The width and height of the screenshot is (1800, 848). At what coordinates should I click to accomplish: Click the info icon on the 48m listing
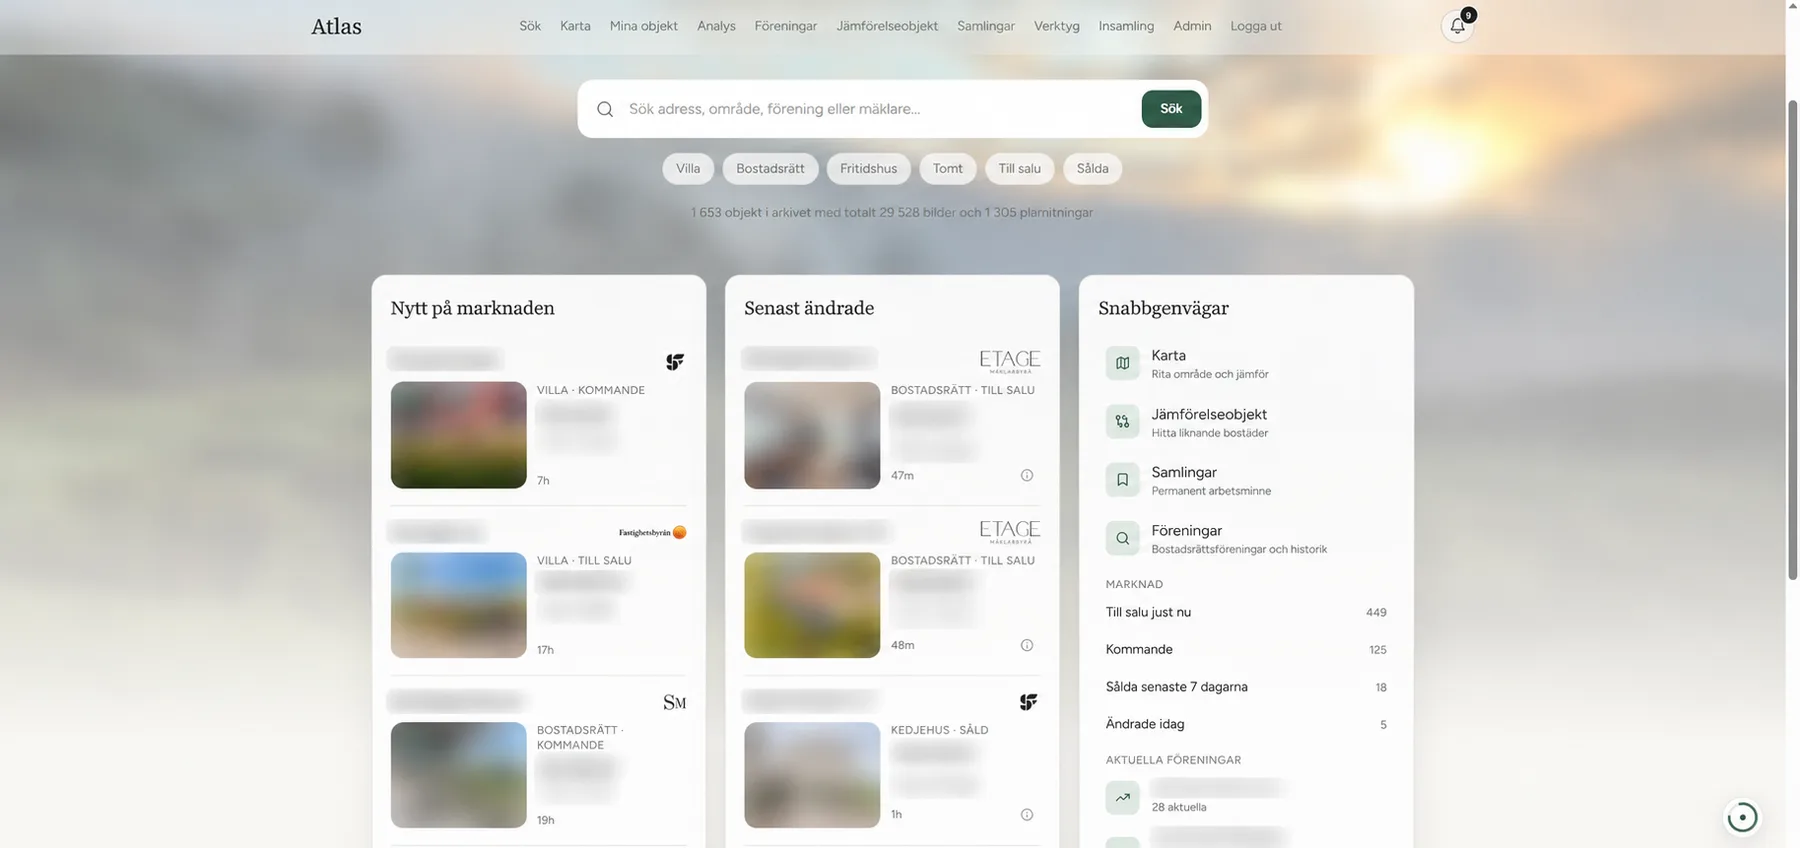point(1026,645)
